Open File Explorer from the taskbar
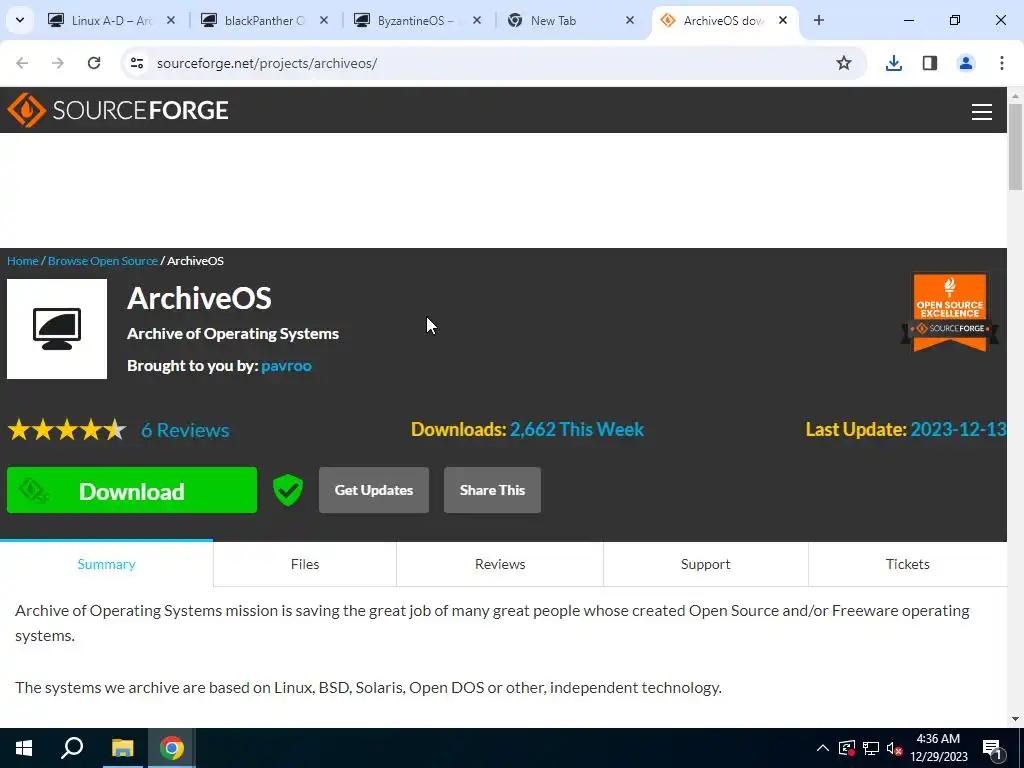 tap(122, 748)
